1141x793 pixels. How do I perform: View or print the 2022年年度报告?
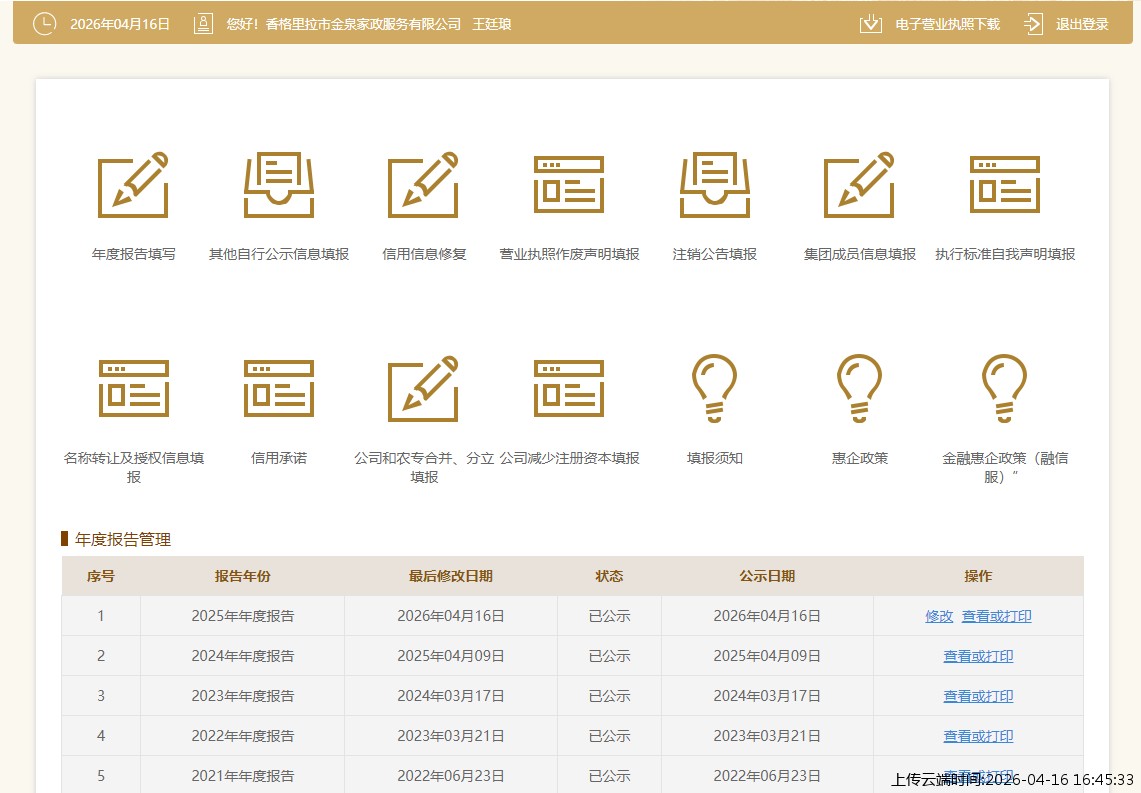(978, 737)
